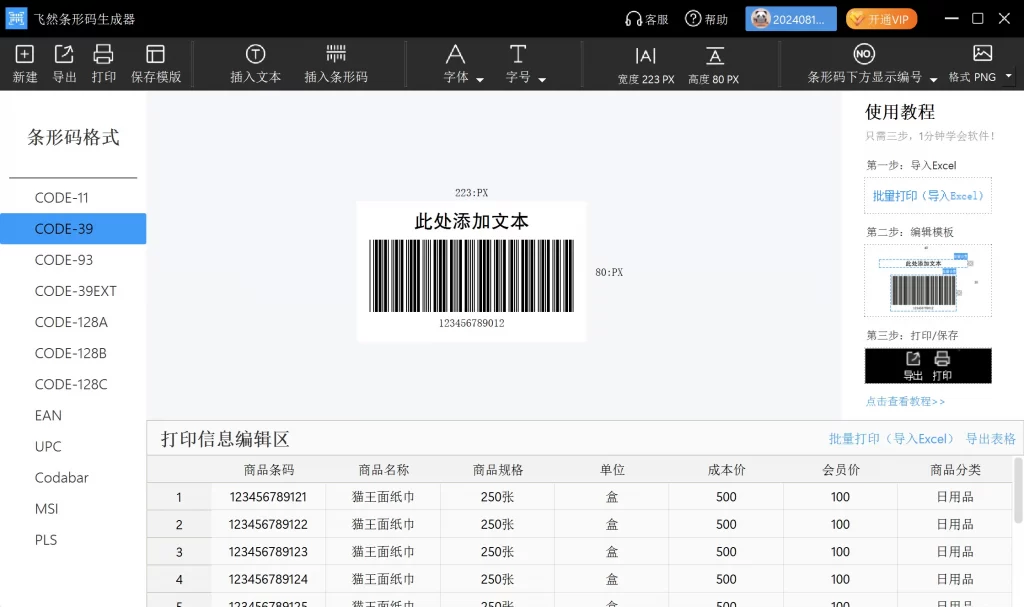Click the 字号 (Font size) T icon
The height and width of the screenshot is (607, 1024).
[x=518, y=54]
